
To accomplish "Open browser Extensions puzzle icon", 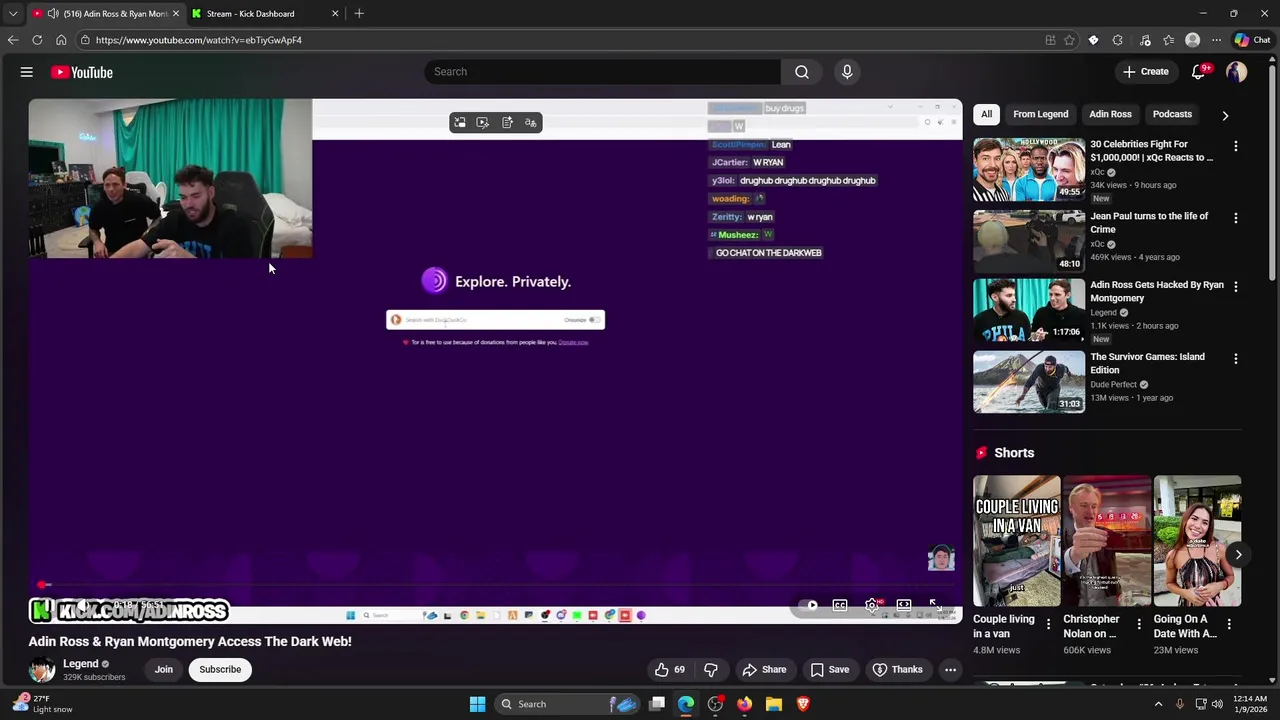I will point(1117,40).
